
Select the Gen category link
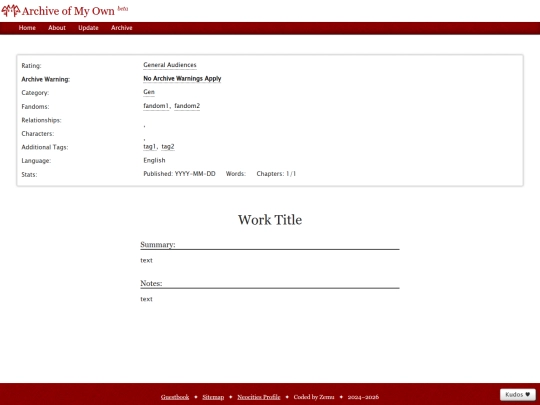pyautogui.click(x=149, y=92)
